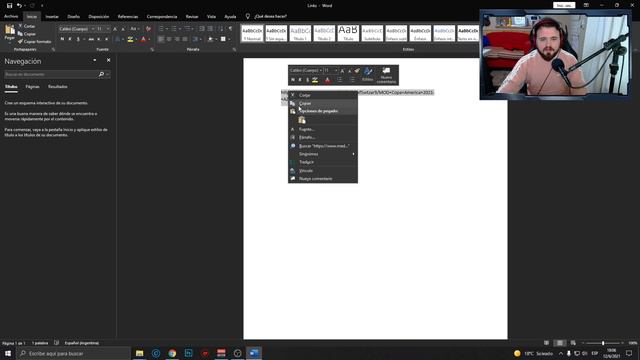Viewport: 640px width, 360px height.
Task: Adjust the zoom slider in status bar
Action: (603, 343)
